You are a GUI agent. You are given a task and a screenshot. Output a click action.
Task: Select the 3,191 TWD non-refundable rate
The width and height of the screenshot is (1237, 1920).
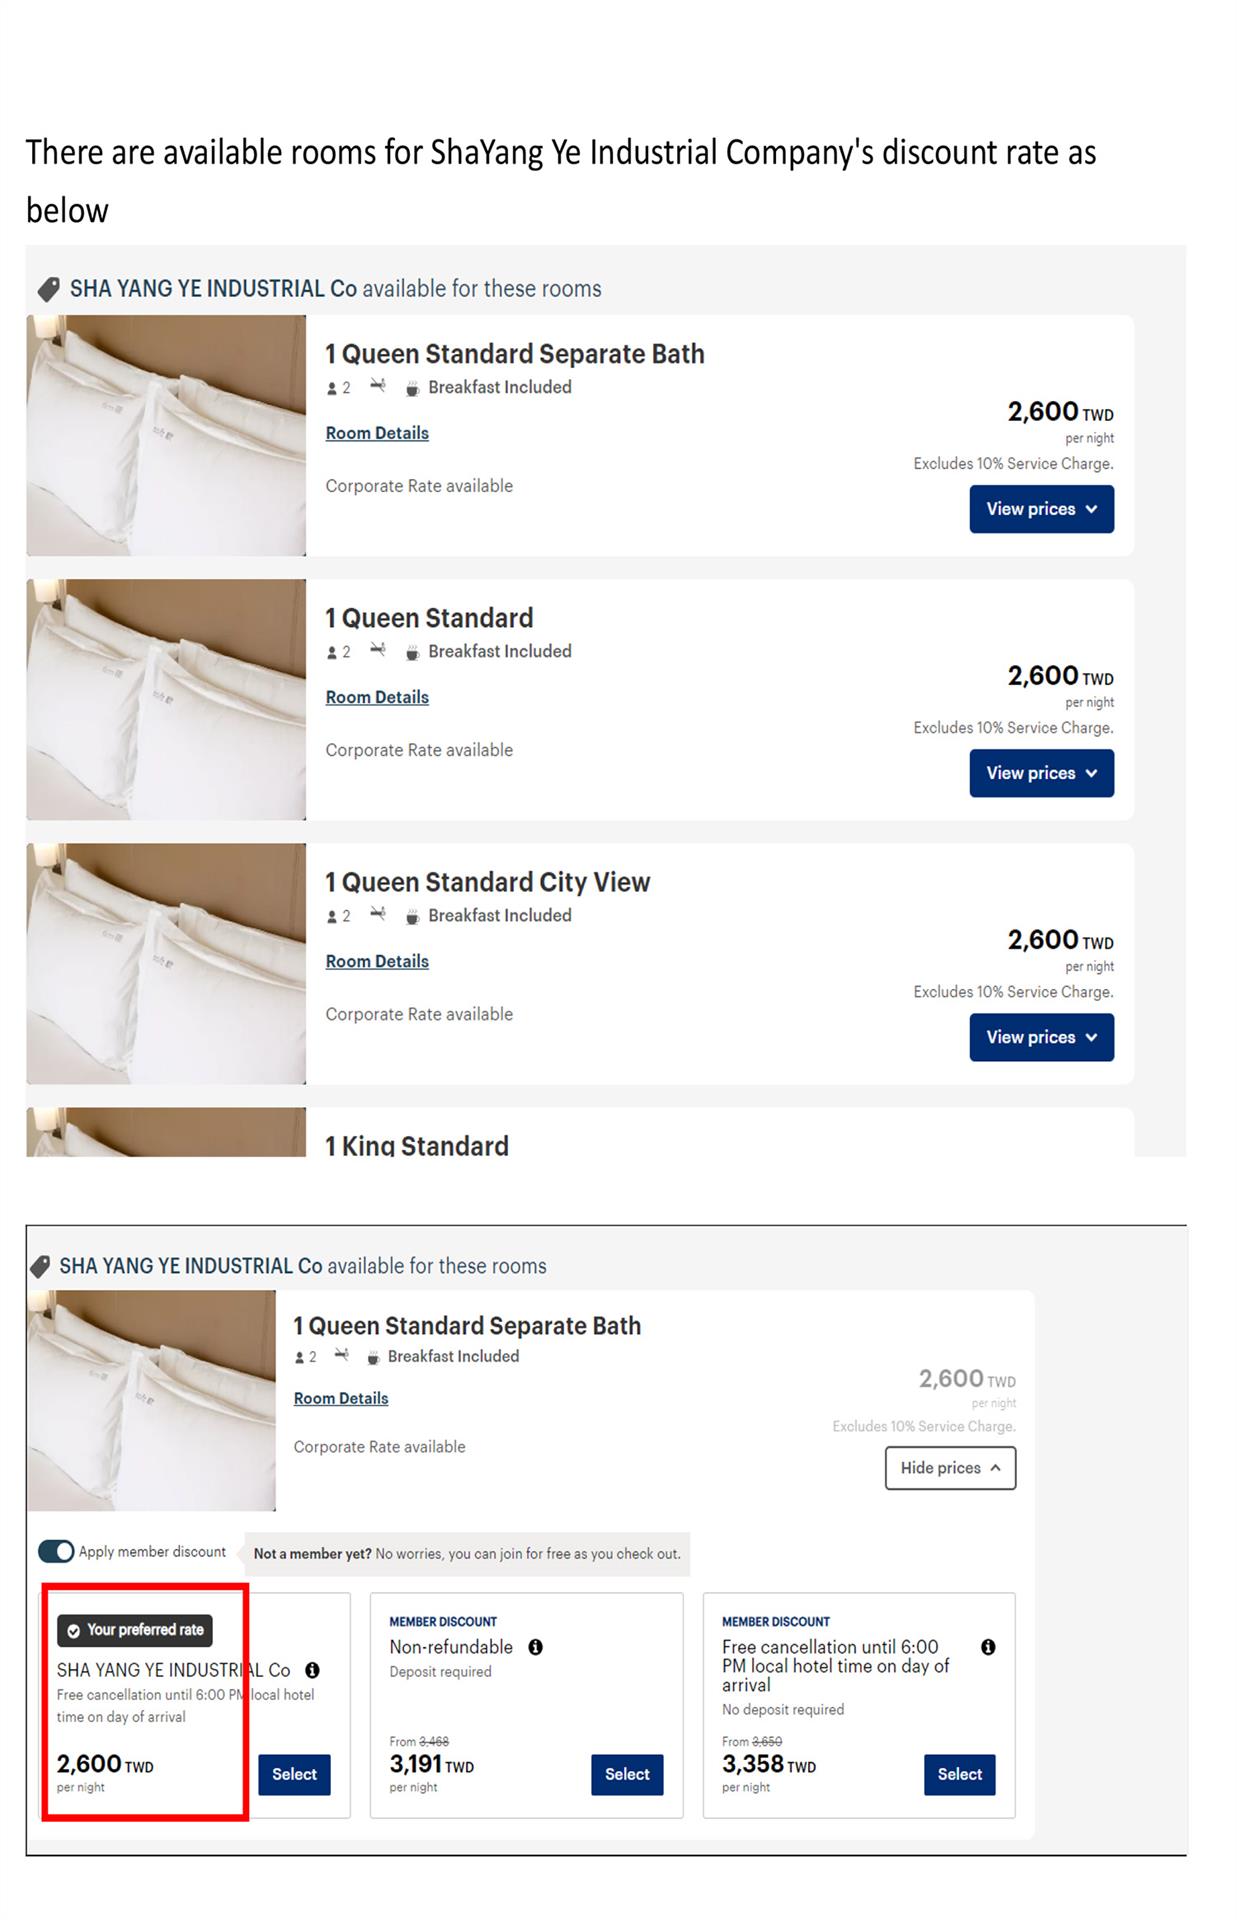pos(627,1774)
